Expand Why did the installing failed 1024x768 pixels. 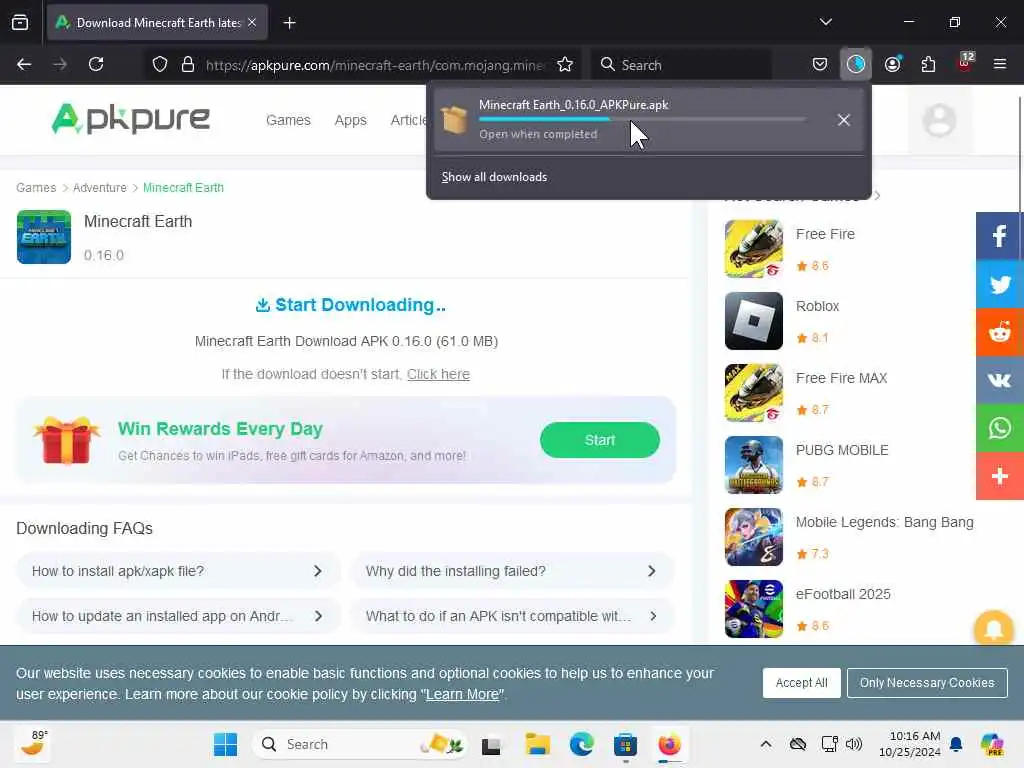click(x=512, y=571)
